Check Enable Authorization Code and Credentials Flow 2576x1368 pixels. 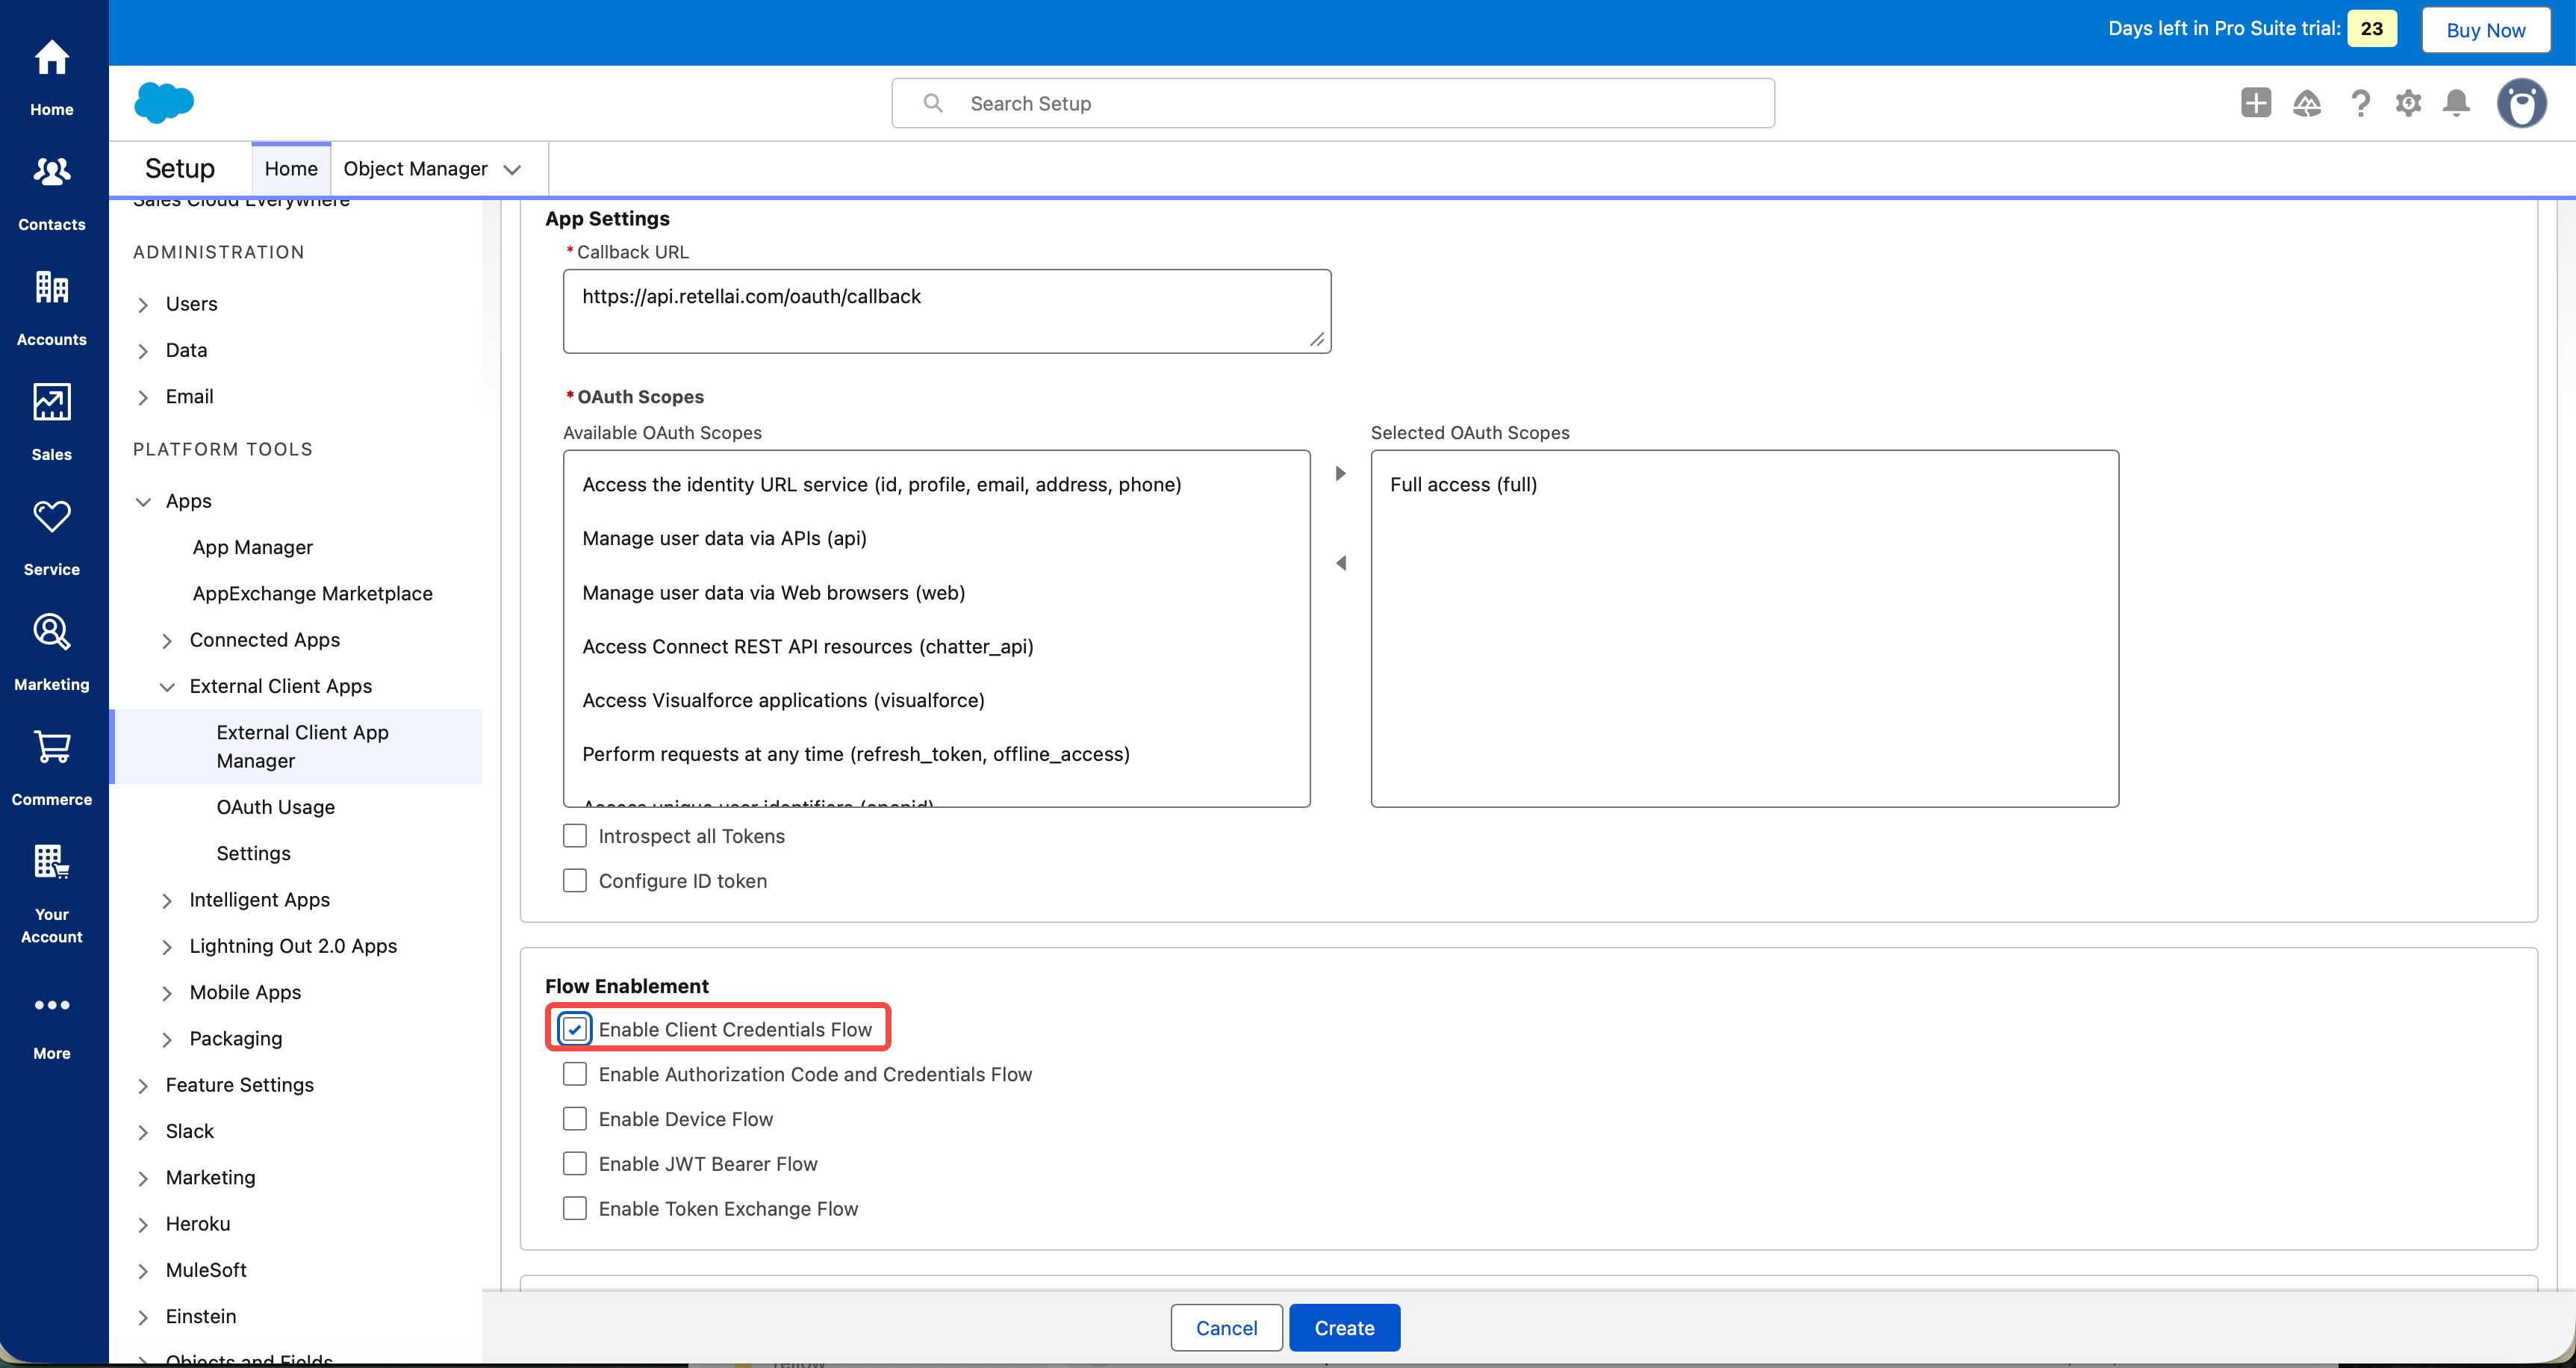(575, 1074)
